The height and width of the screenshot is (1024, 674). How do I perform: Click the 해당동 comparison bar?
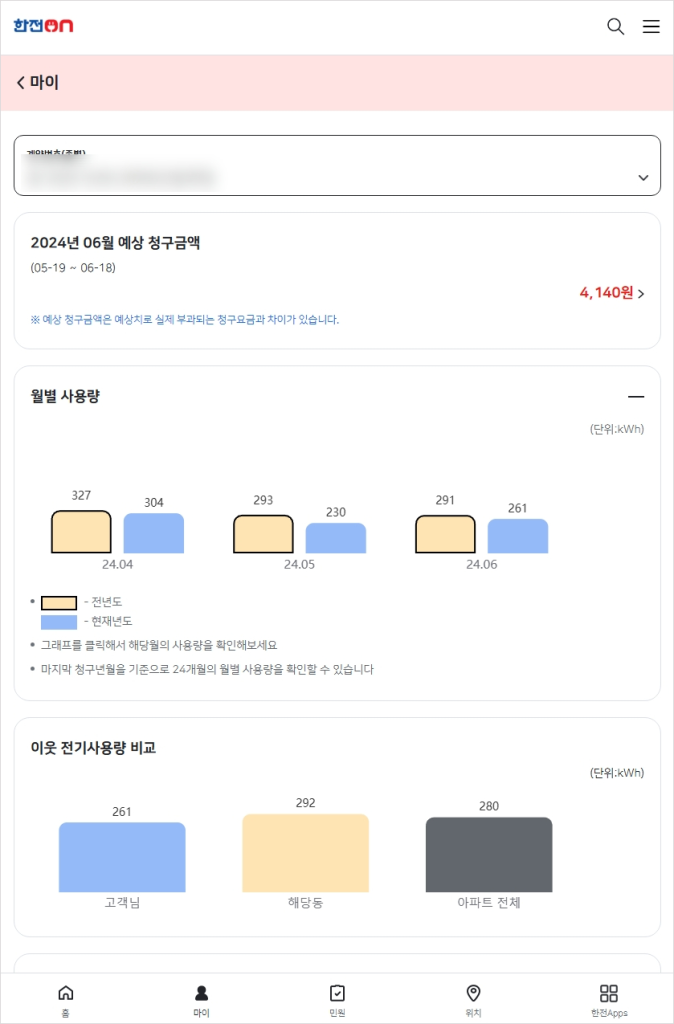[x=305, y=855]
